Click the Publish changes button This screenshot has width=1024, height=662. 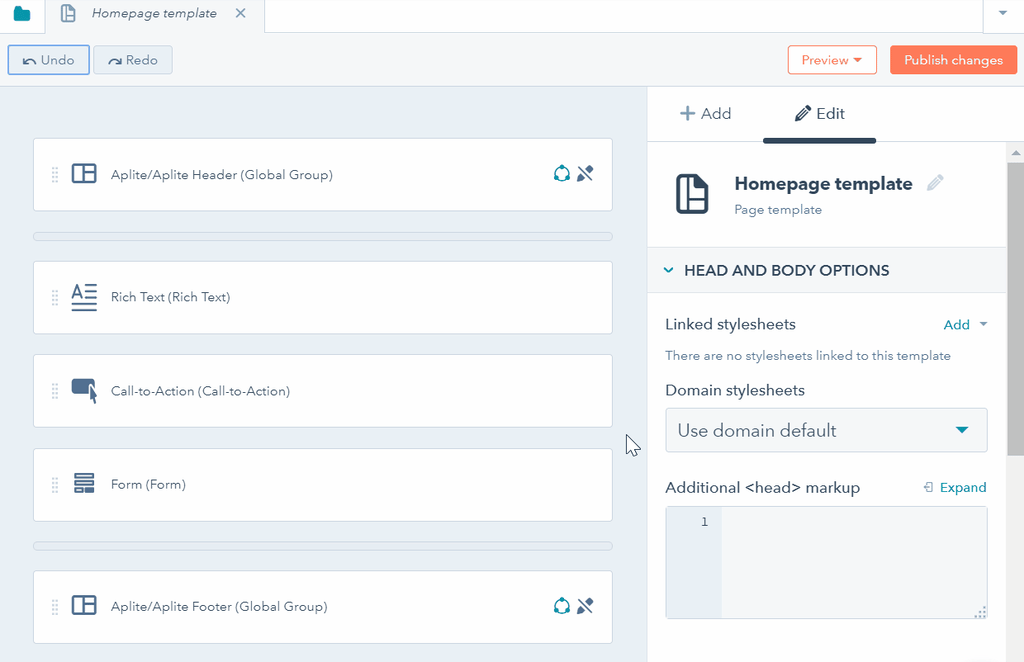click(952, 60)
